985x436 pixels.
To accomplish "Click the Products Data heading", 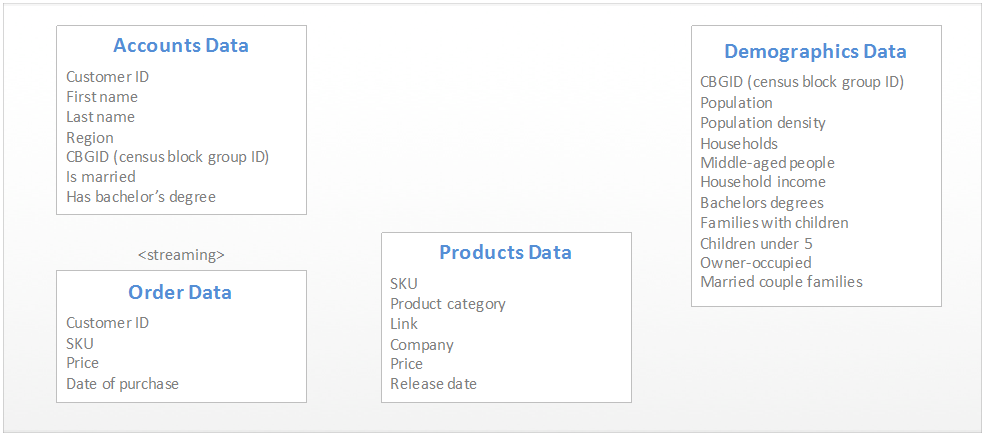I will coord(506,252).
